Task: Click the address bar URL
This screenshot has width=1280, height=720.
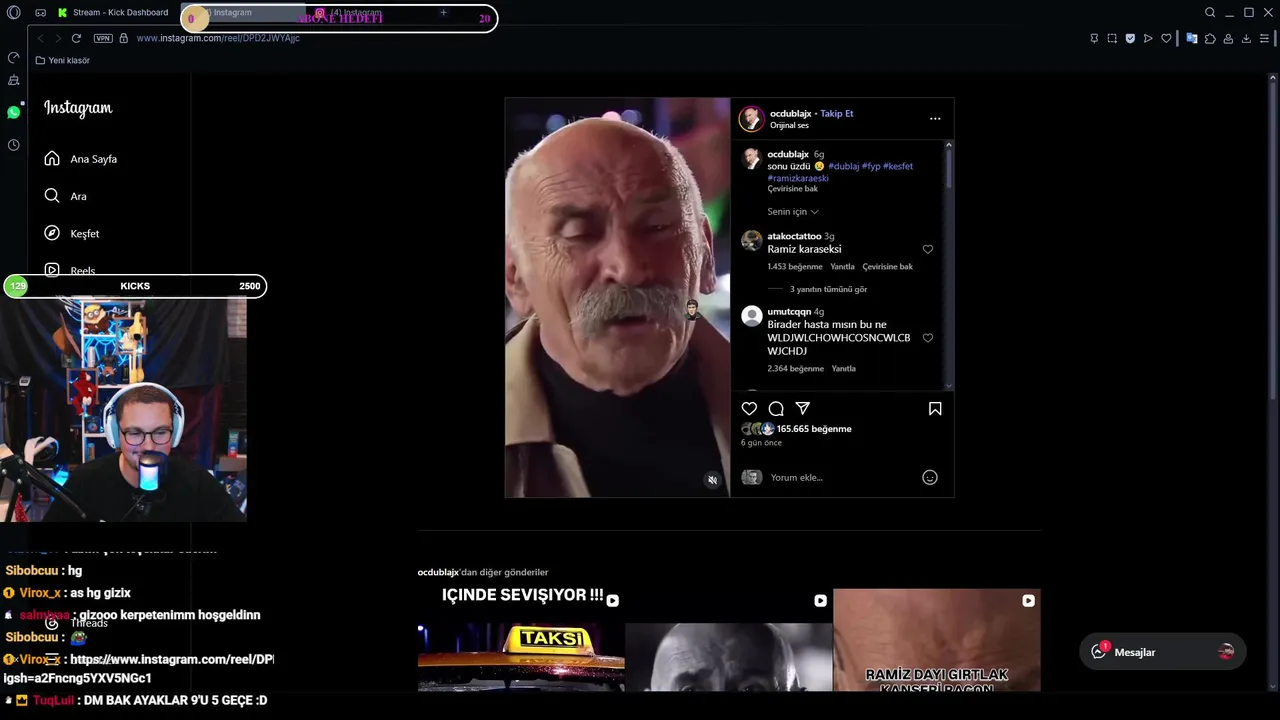Action: pos(218,38)
